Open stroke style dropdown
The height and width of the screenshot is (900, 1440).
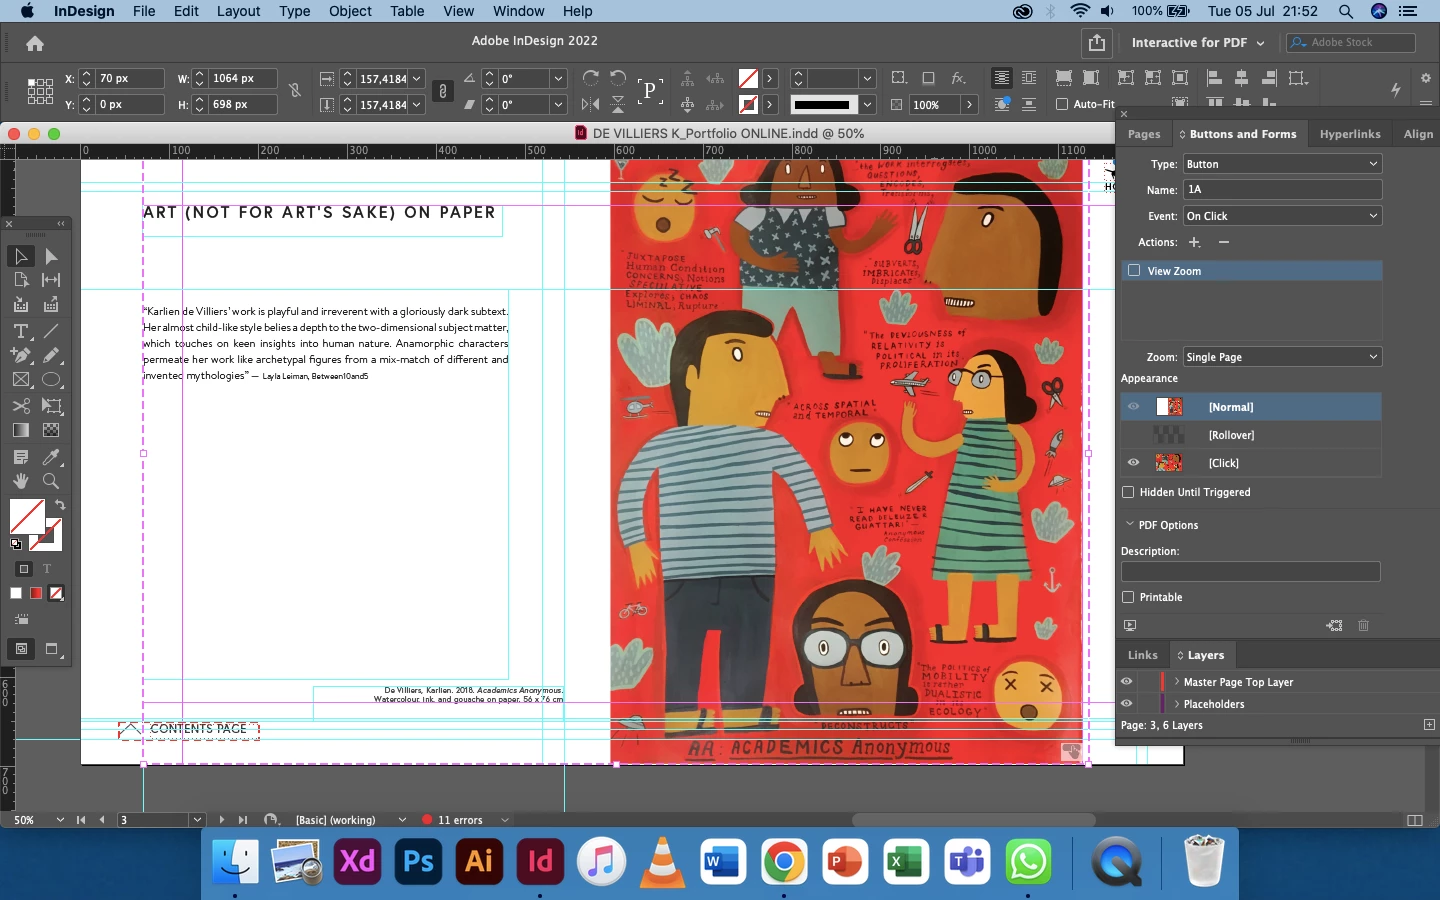coord(867,104)
